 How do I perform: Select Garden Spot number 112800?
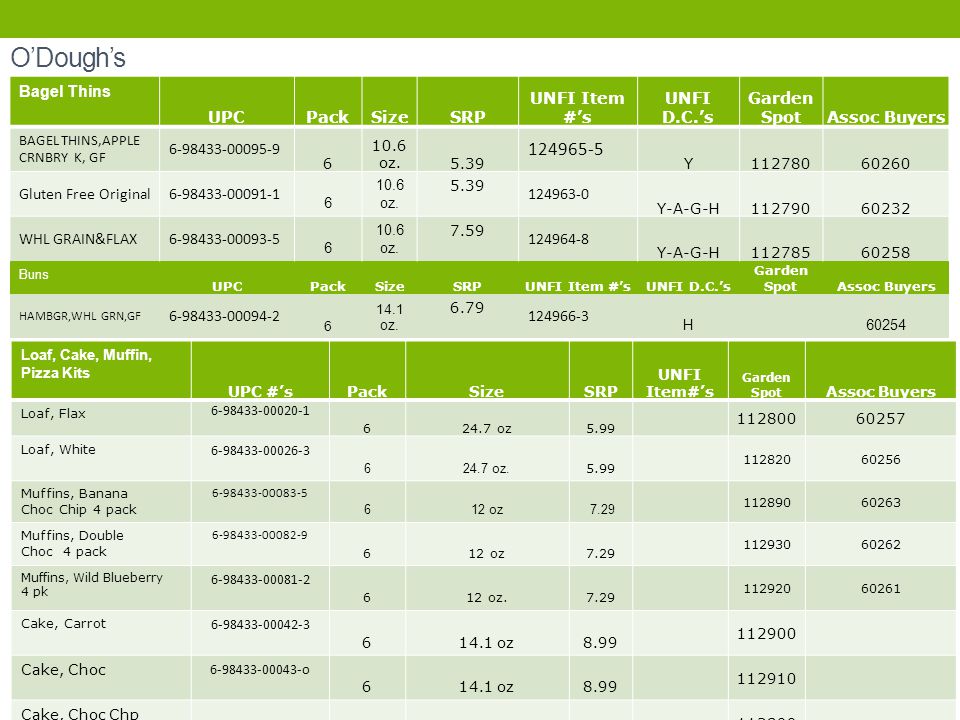pyautogui.click(x=767, y=419)
